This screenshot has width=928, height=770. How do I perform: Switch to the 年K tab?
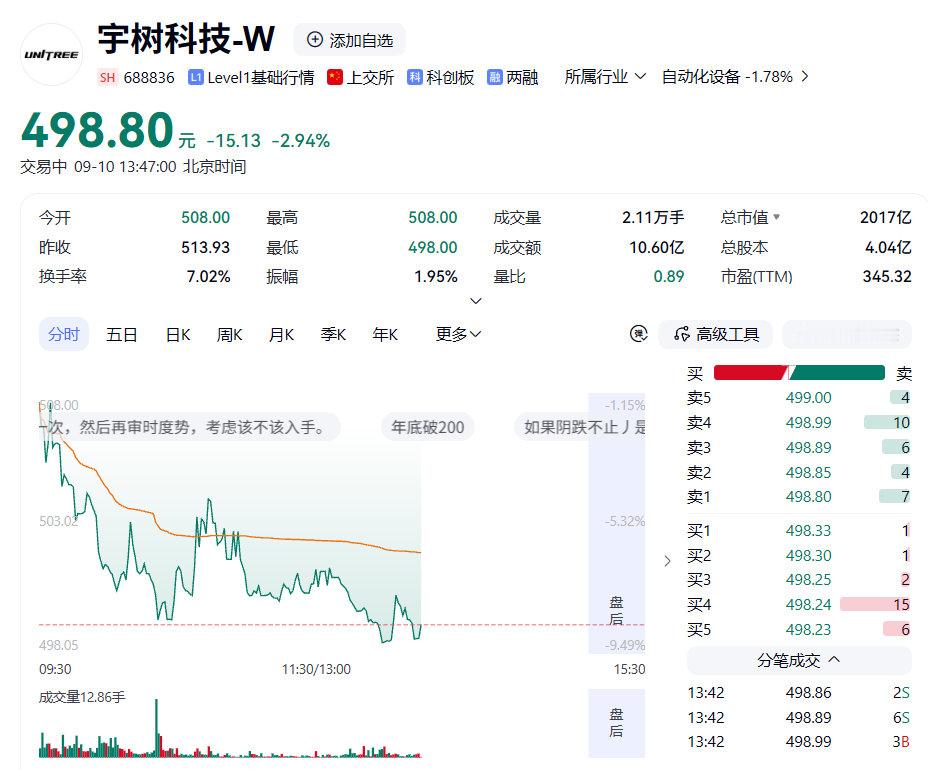pyautogui.click(x=385, y=334)
